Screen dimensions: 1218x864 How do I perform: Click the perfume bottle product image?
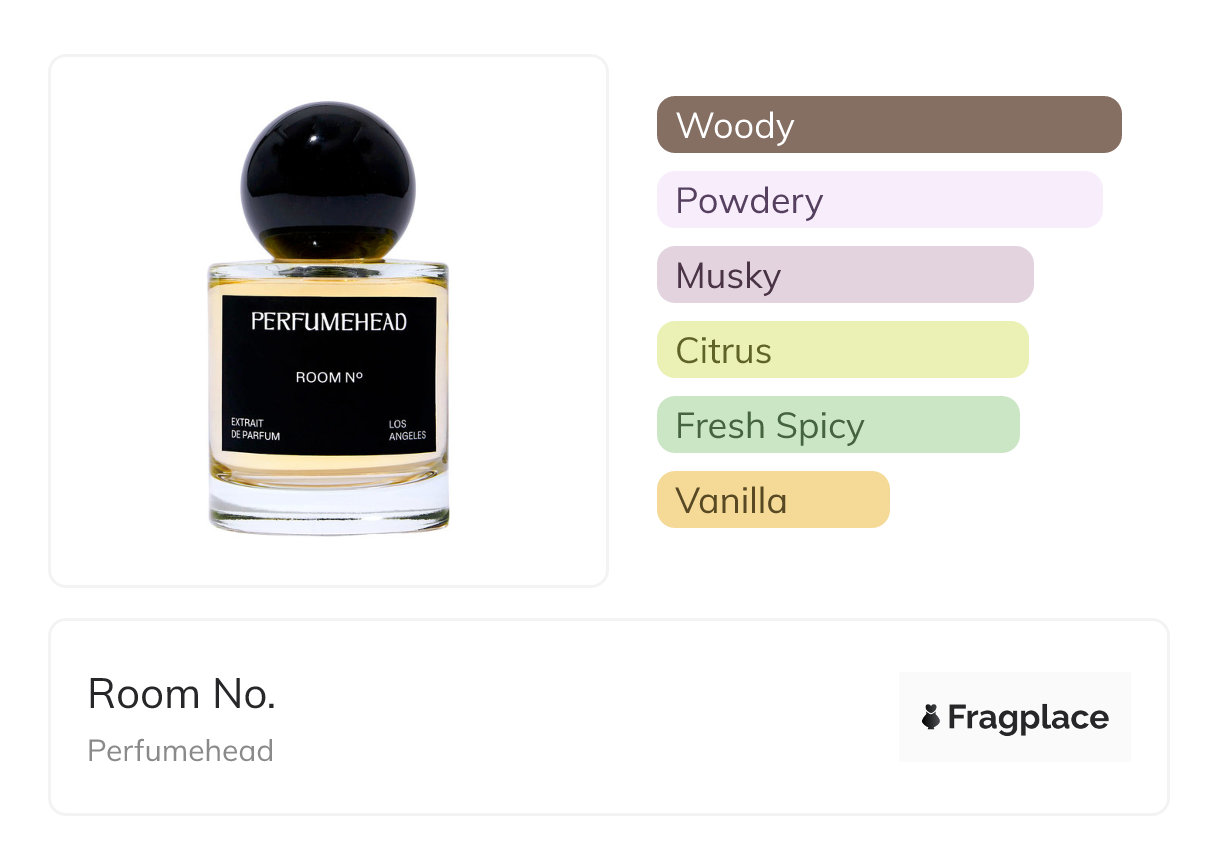pyautogui.click(x=329, y=318)
